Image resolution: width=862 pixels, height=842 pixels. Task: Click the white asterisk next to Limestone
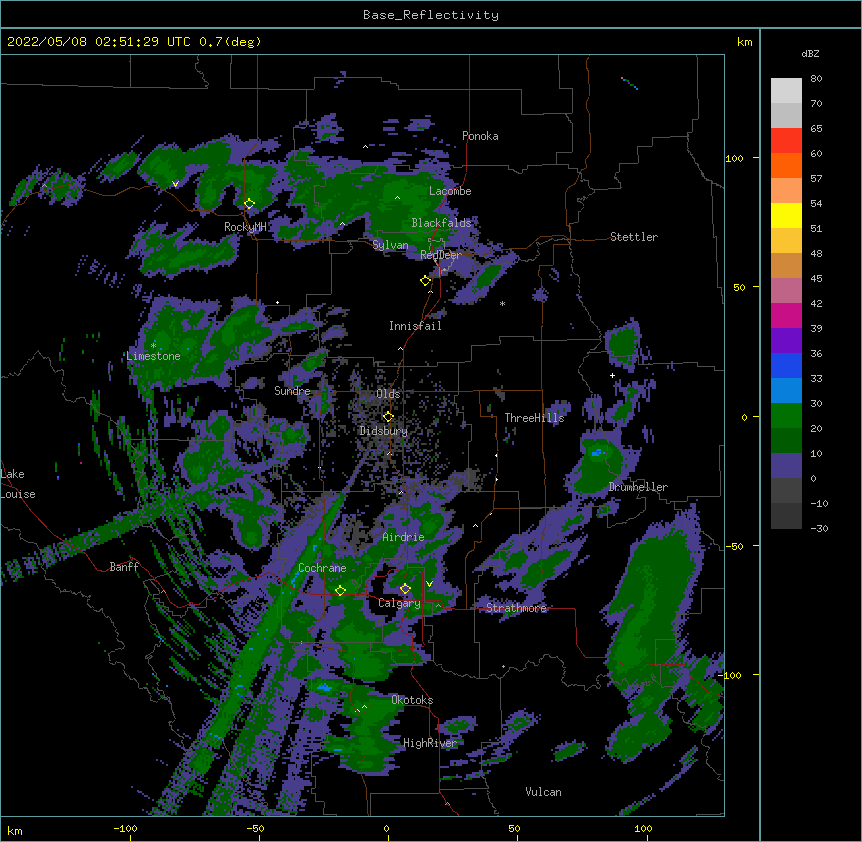pyautogui.click(x=153, y=346)
